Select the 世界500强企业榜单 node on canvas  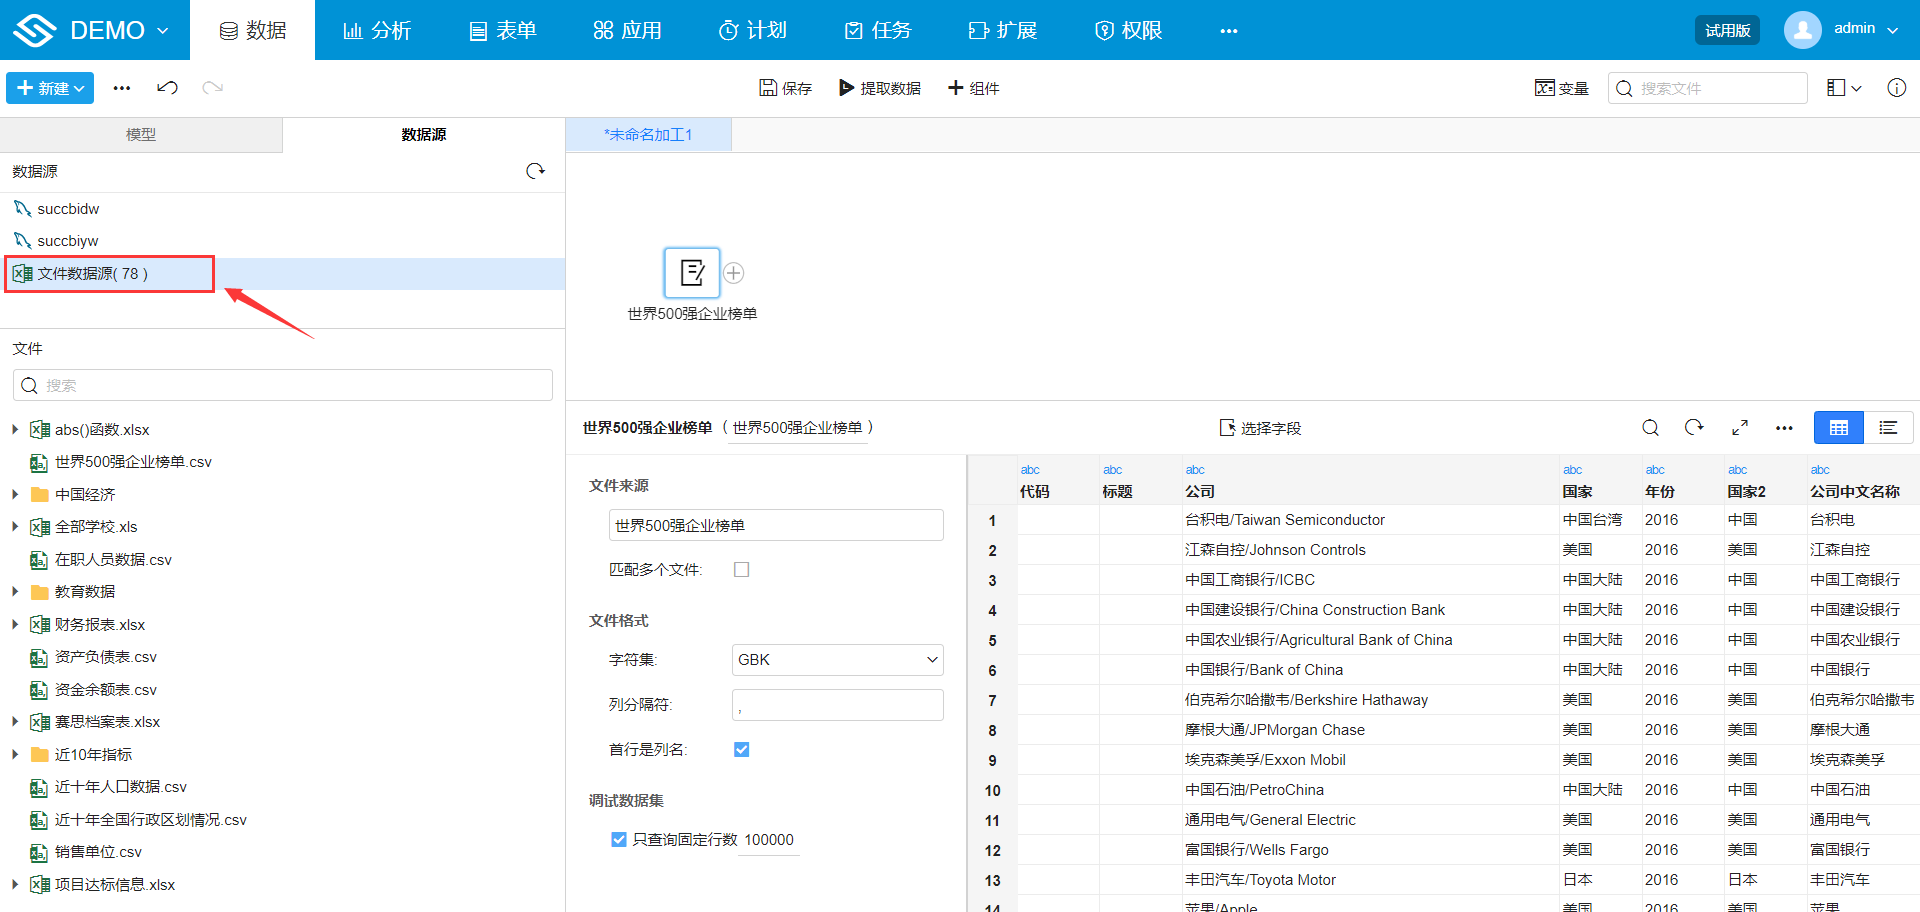(692, 273)
